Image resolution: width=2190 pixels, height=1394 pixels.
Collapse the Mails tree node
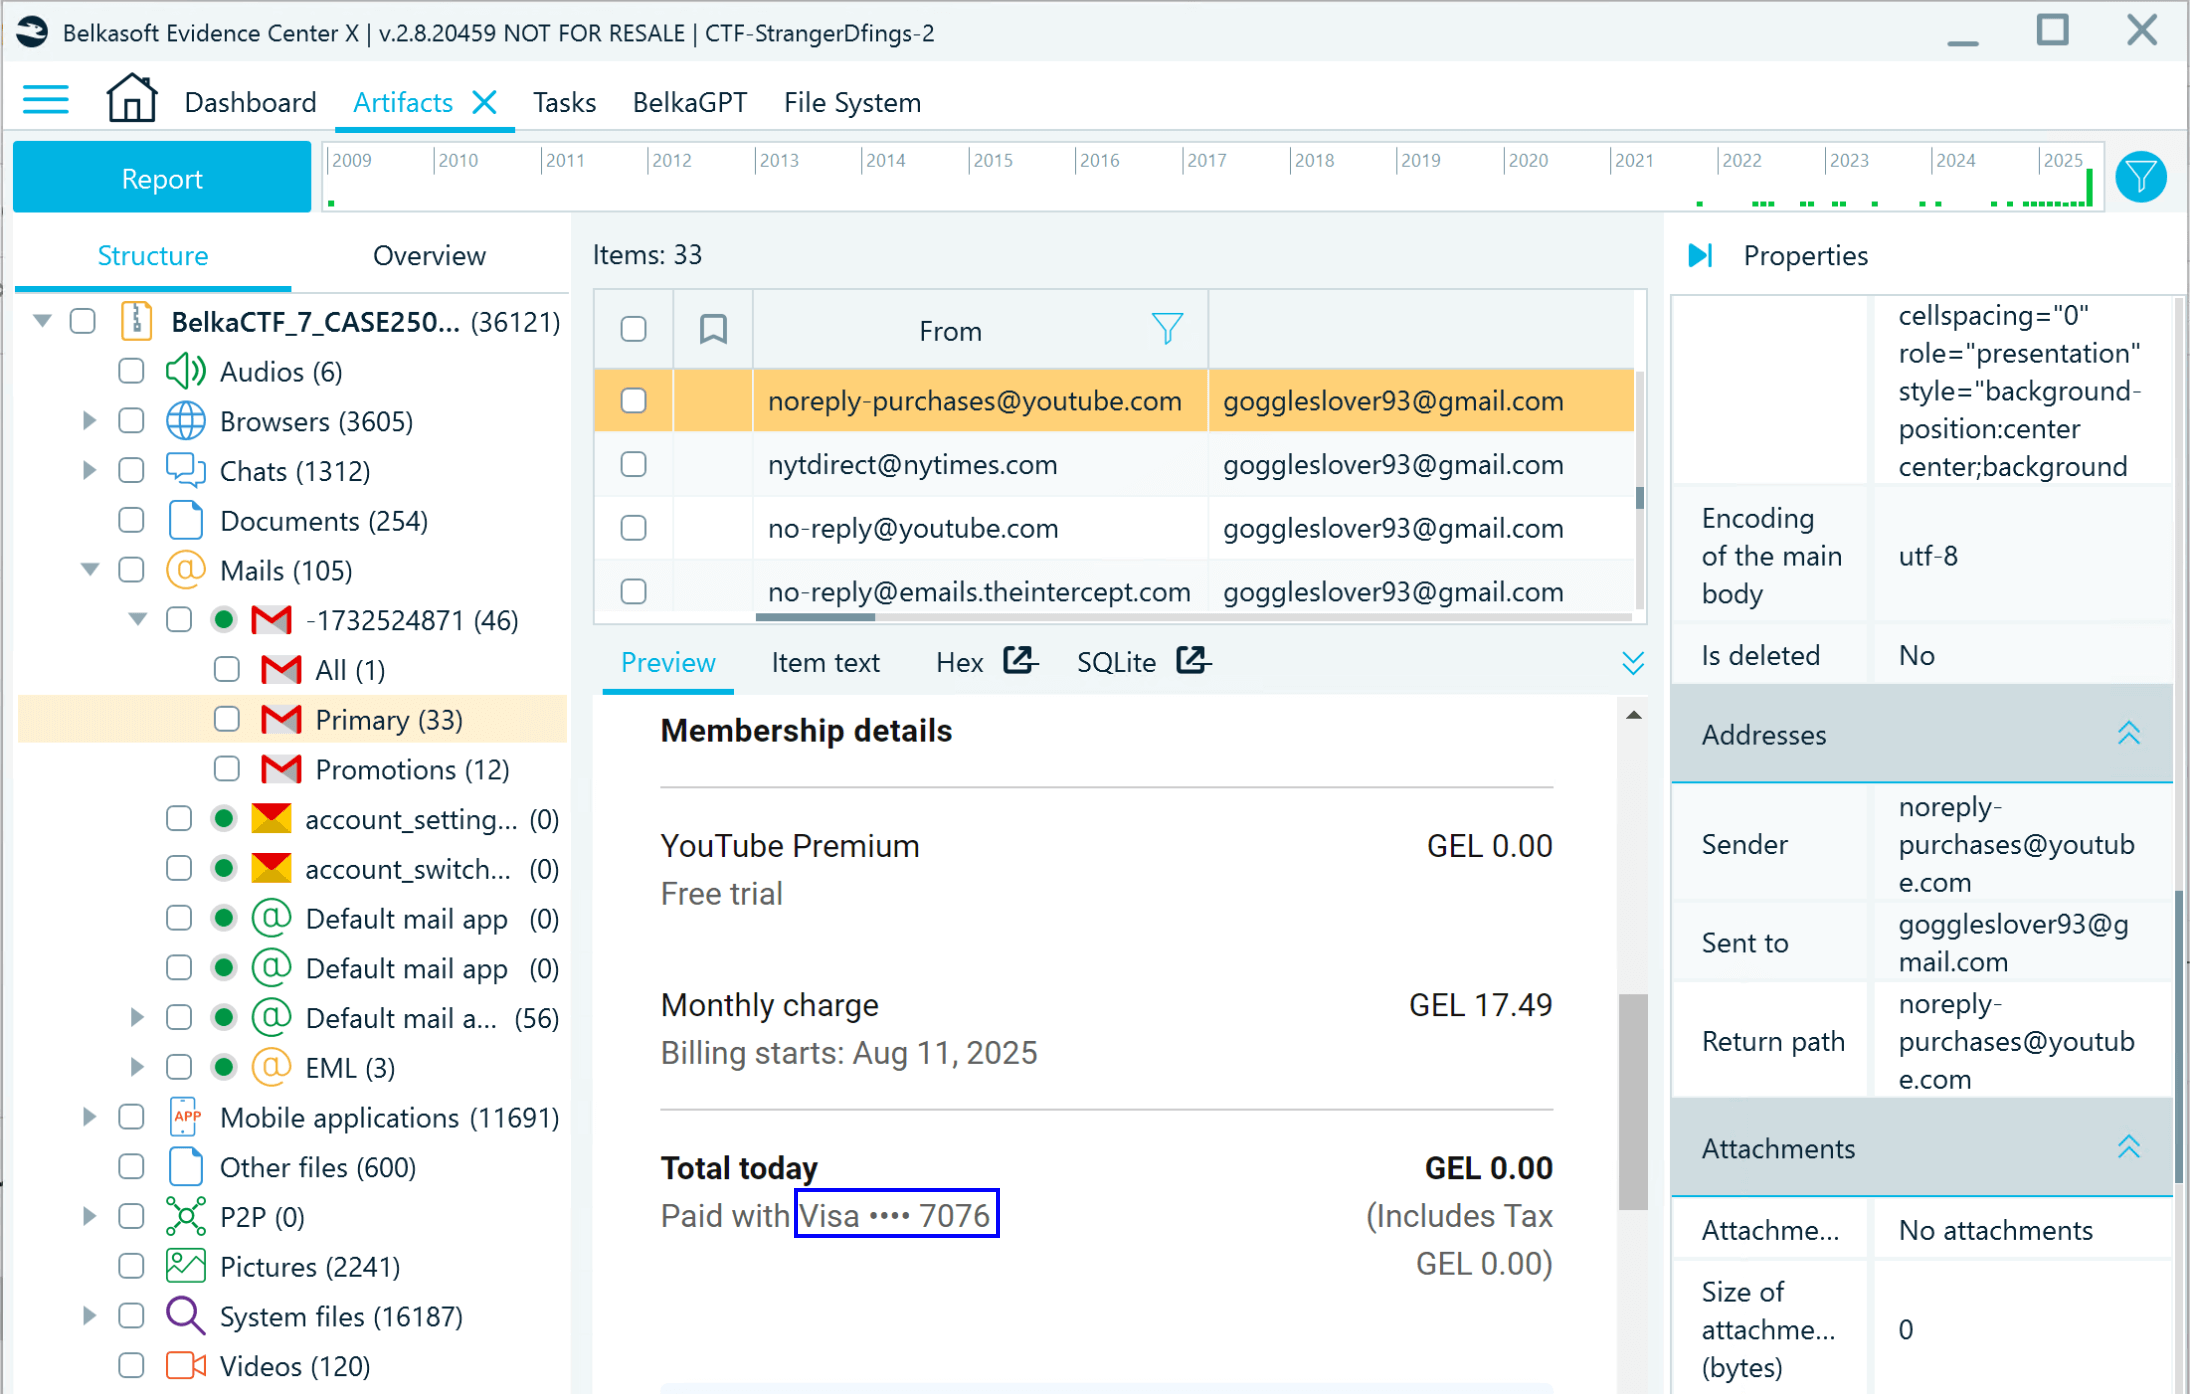[90, 570]
